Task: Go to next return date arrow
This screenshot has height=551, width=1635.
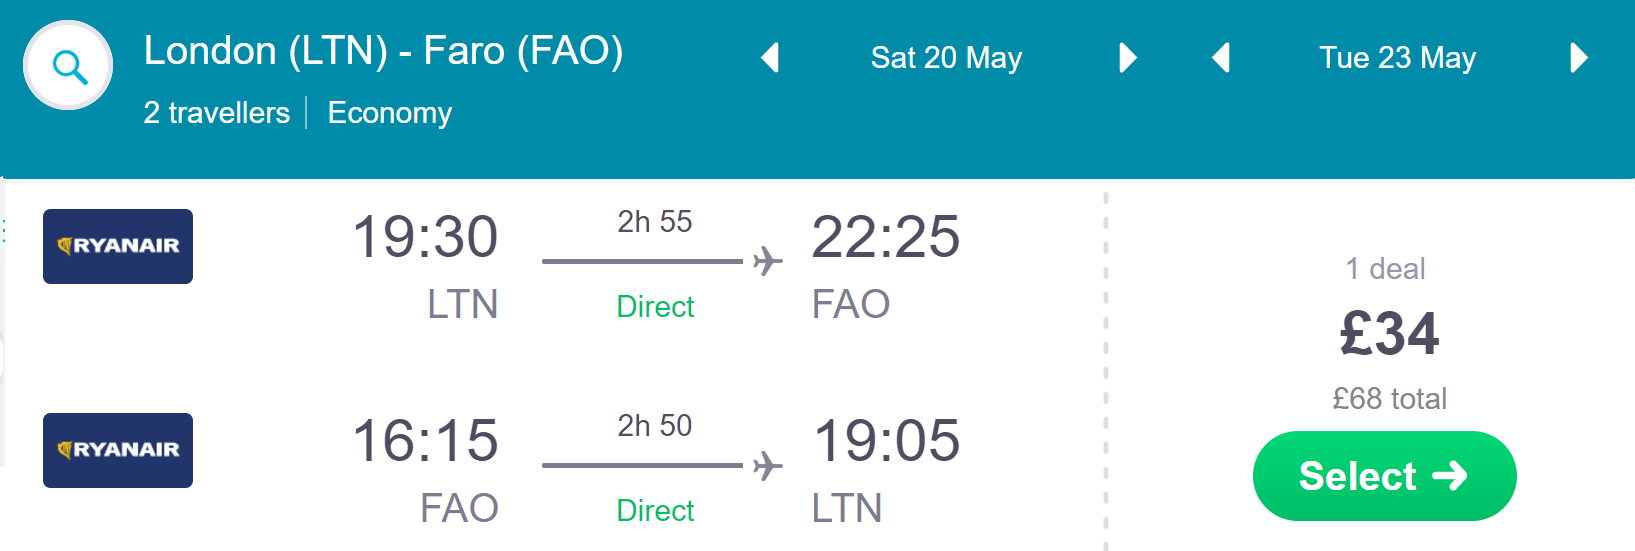Action: tap(1579, 58)
